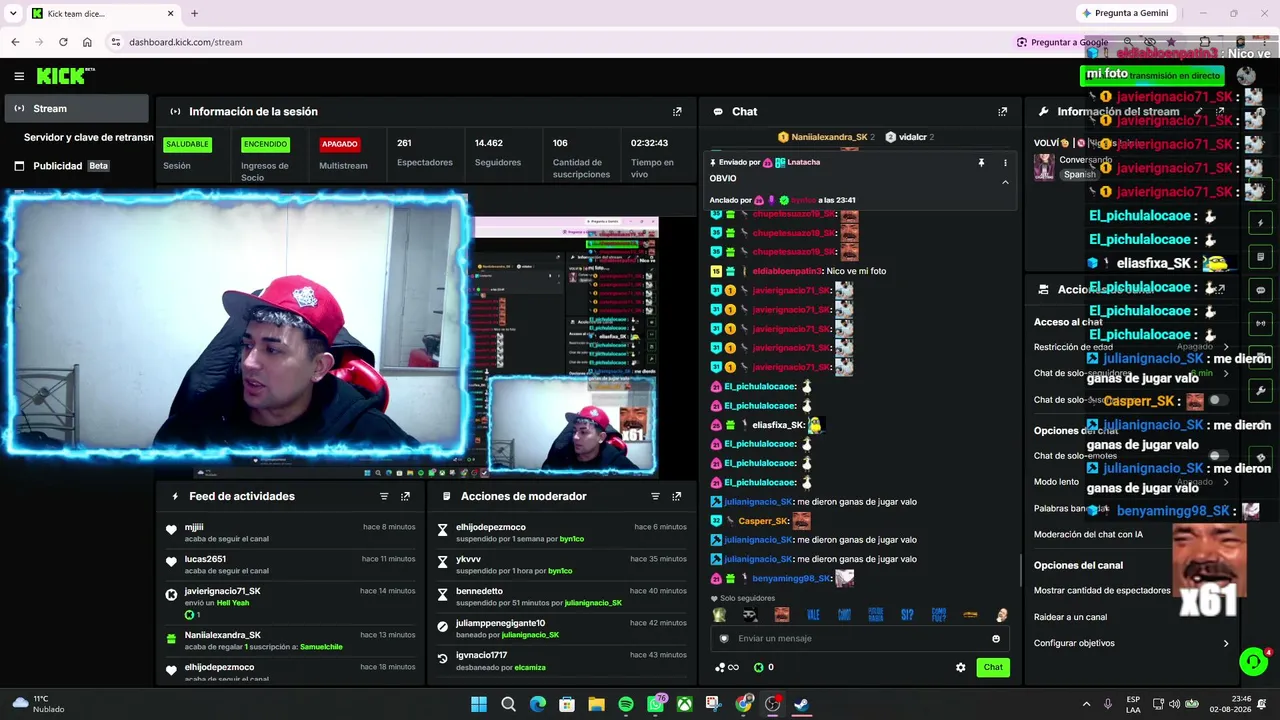Open Xbox app from the taskbar
This screenshot has width=1280, height=720.
[685, 704]
